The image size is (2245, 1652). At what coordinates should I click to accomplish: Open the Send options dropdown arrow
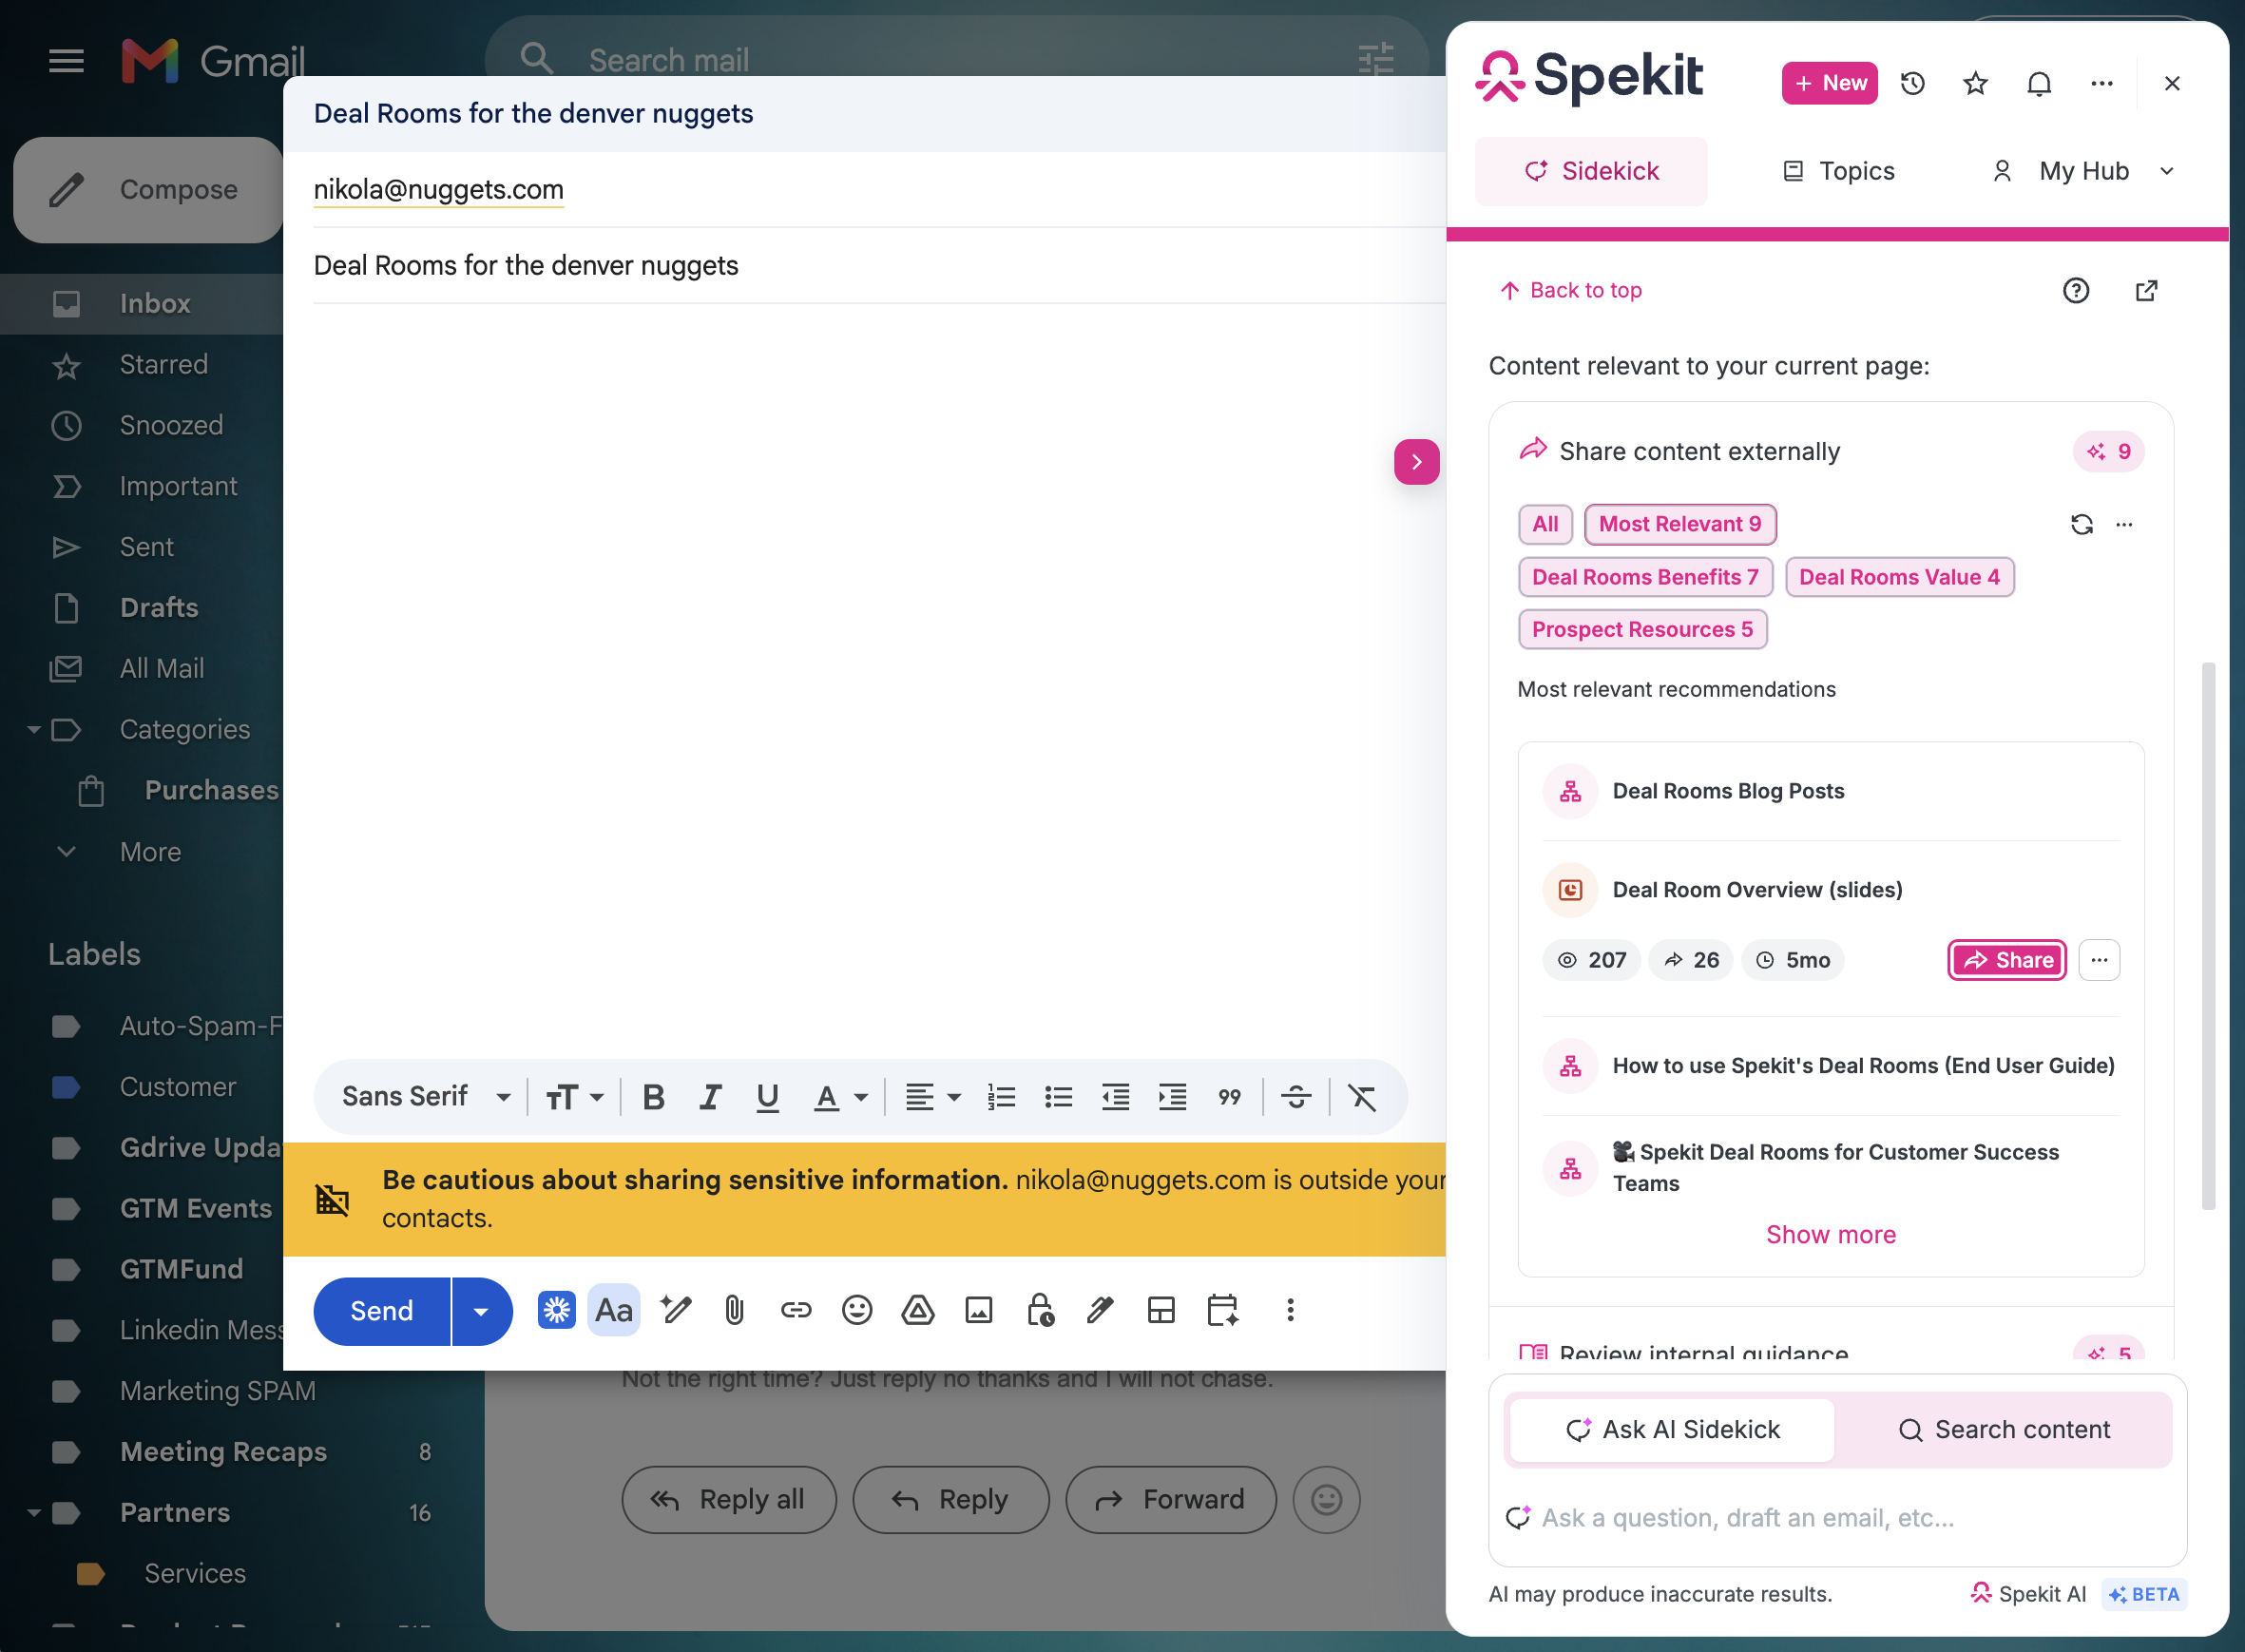coord(481,1311)
